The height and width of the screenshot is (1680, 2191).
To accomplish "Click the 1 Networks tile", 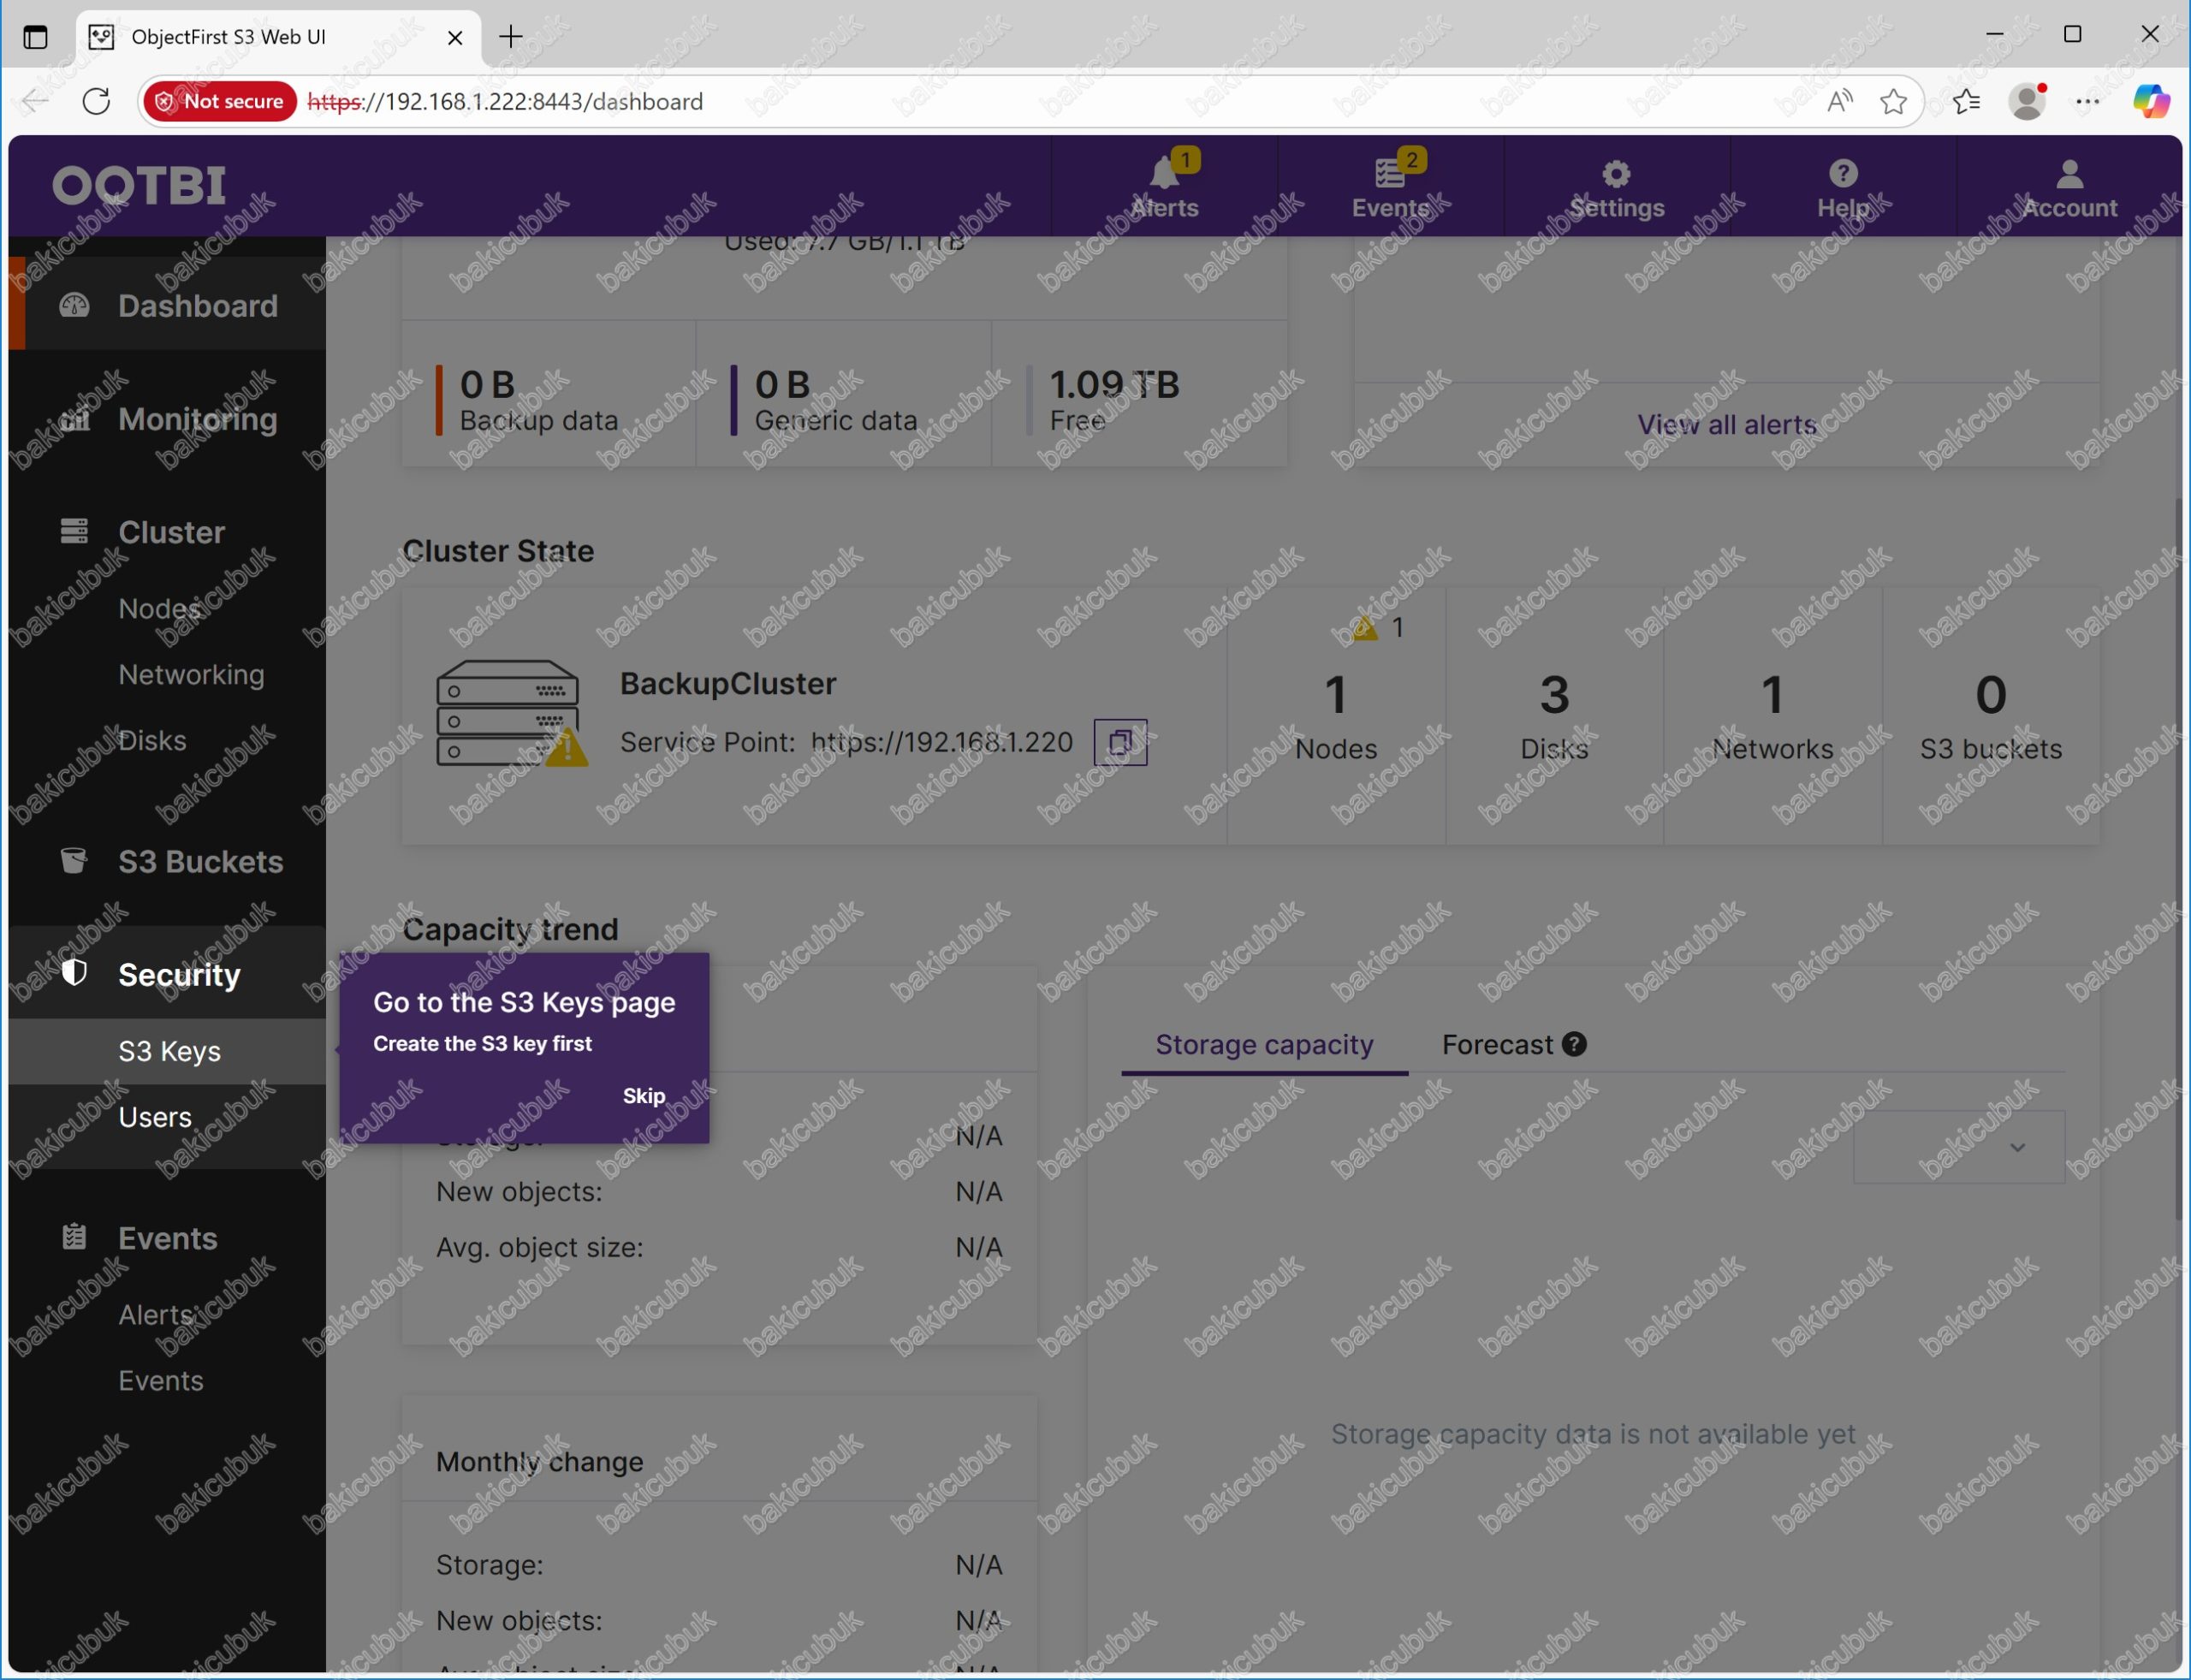I will pyautogui.click(x=1772, y=716).
